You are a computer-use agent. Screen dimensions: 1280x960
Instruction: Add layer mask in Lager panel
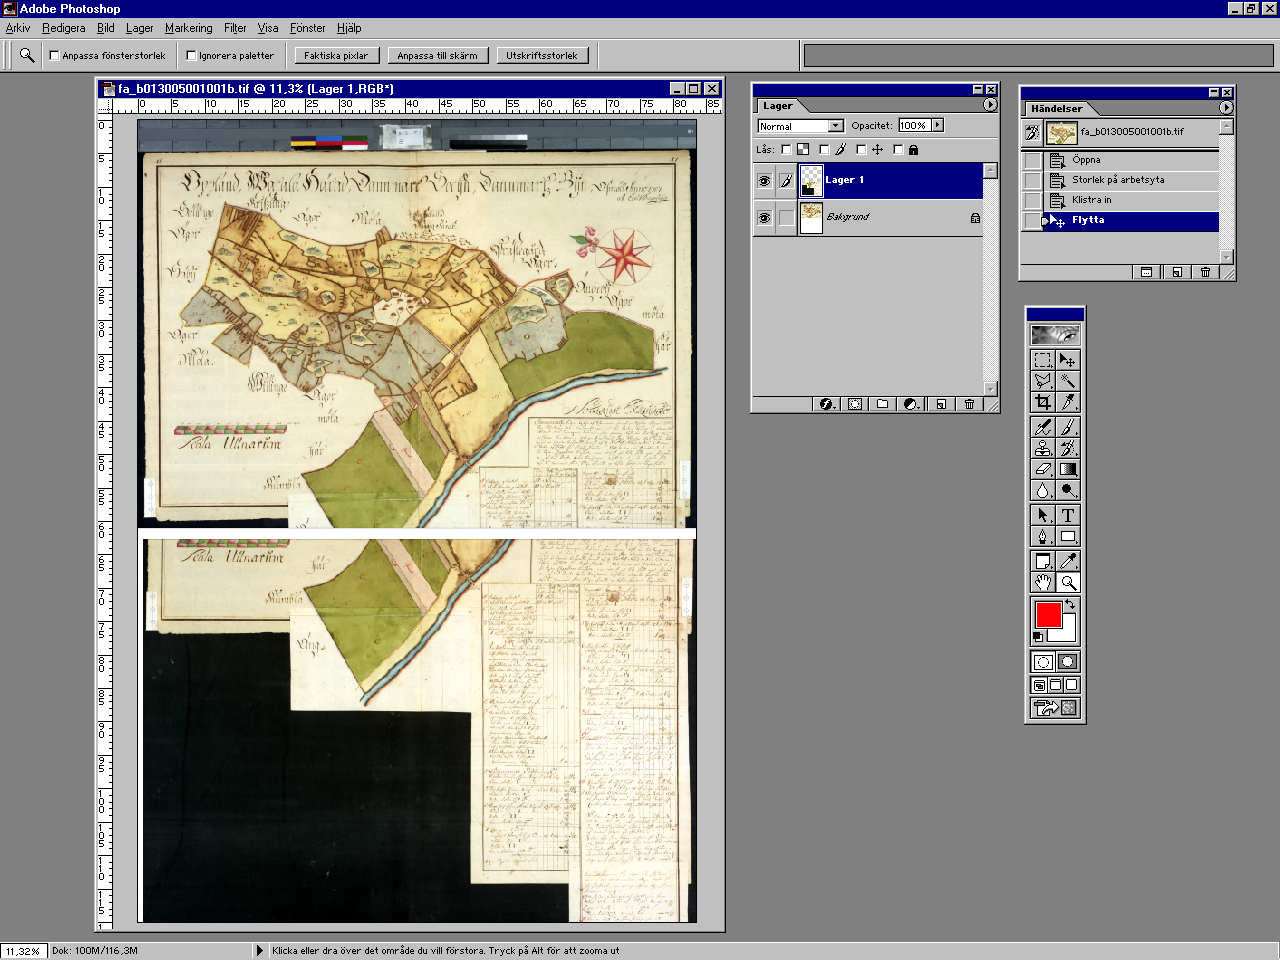click(x=855, y=404)
